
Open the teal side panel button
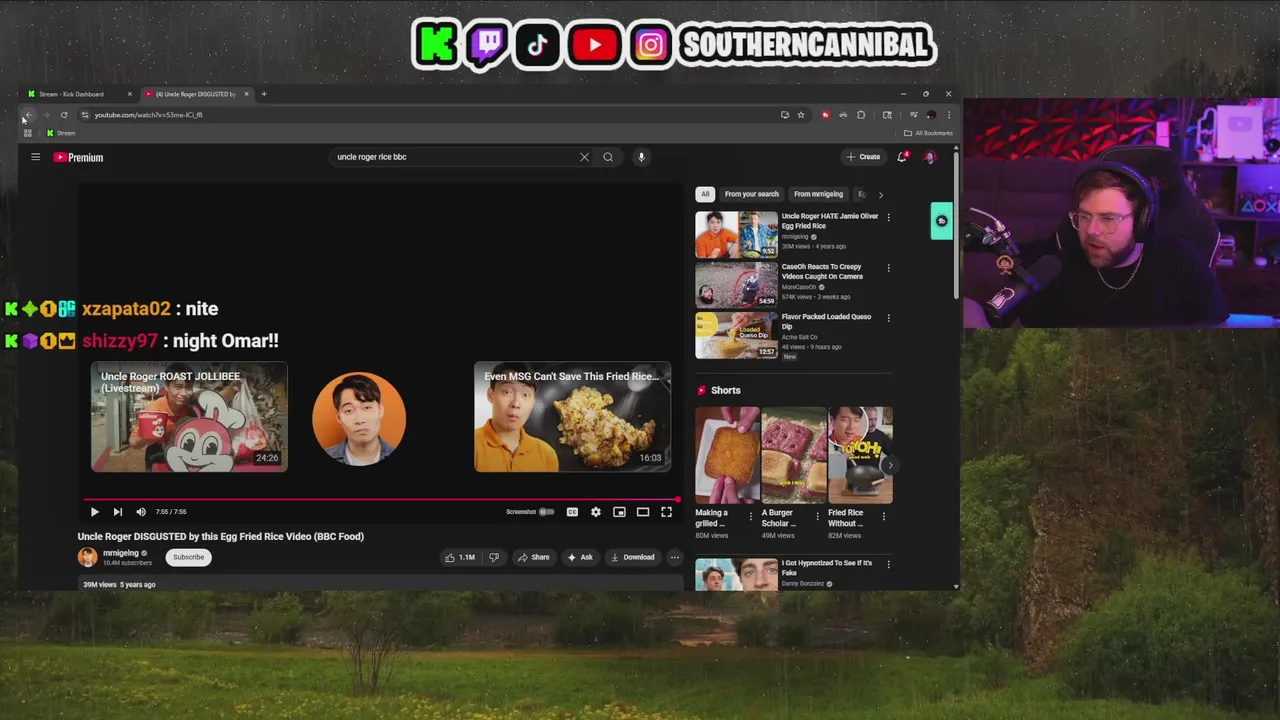click(x=942, y=221)
